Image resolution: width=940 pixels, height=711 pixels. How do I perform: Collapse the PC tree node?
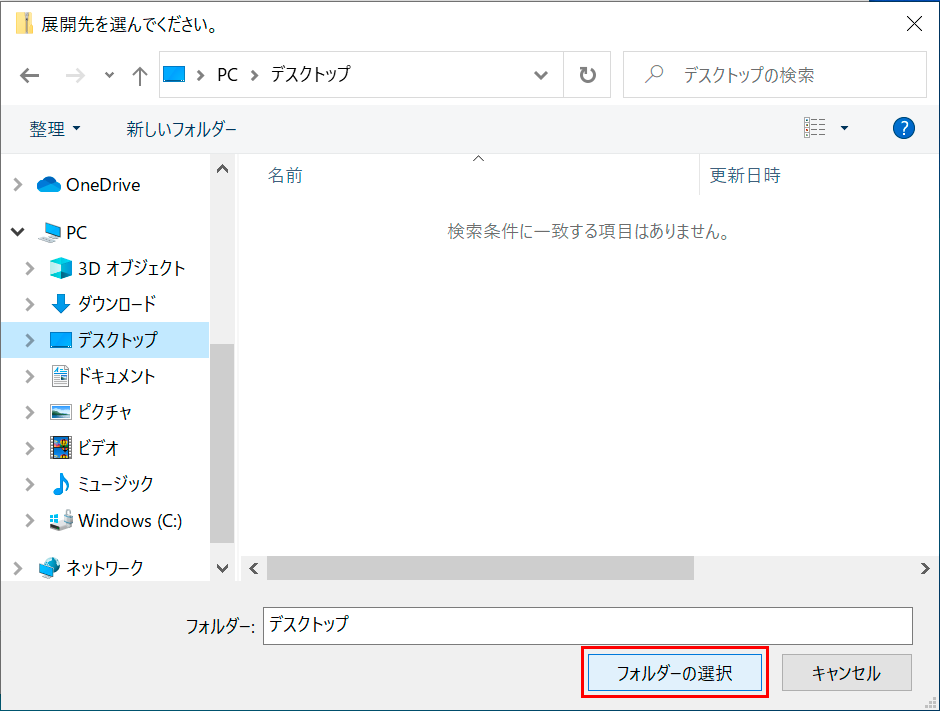click(18, 232)
